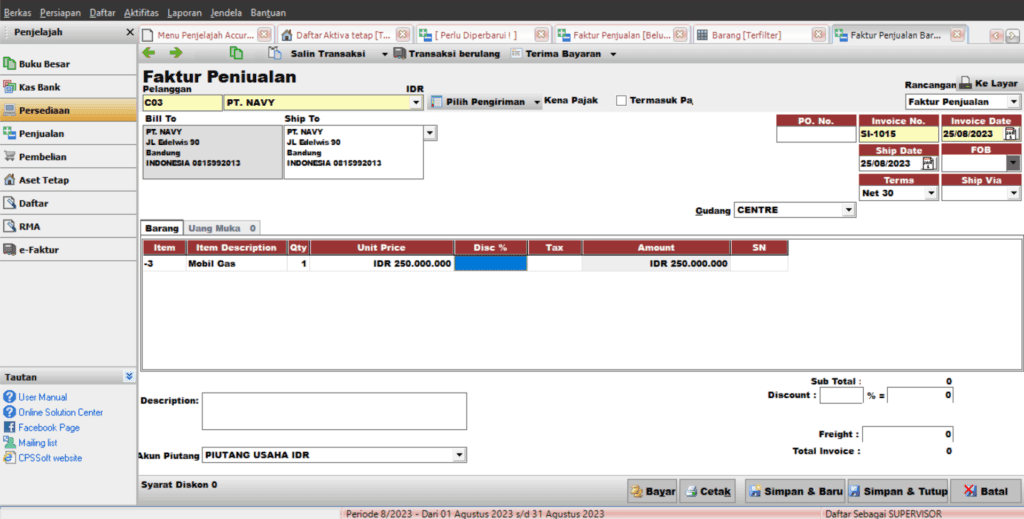Open Online Solution Center link
The height and width of the screenshot is (519, 1024).
click(x=61, y=412)
